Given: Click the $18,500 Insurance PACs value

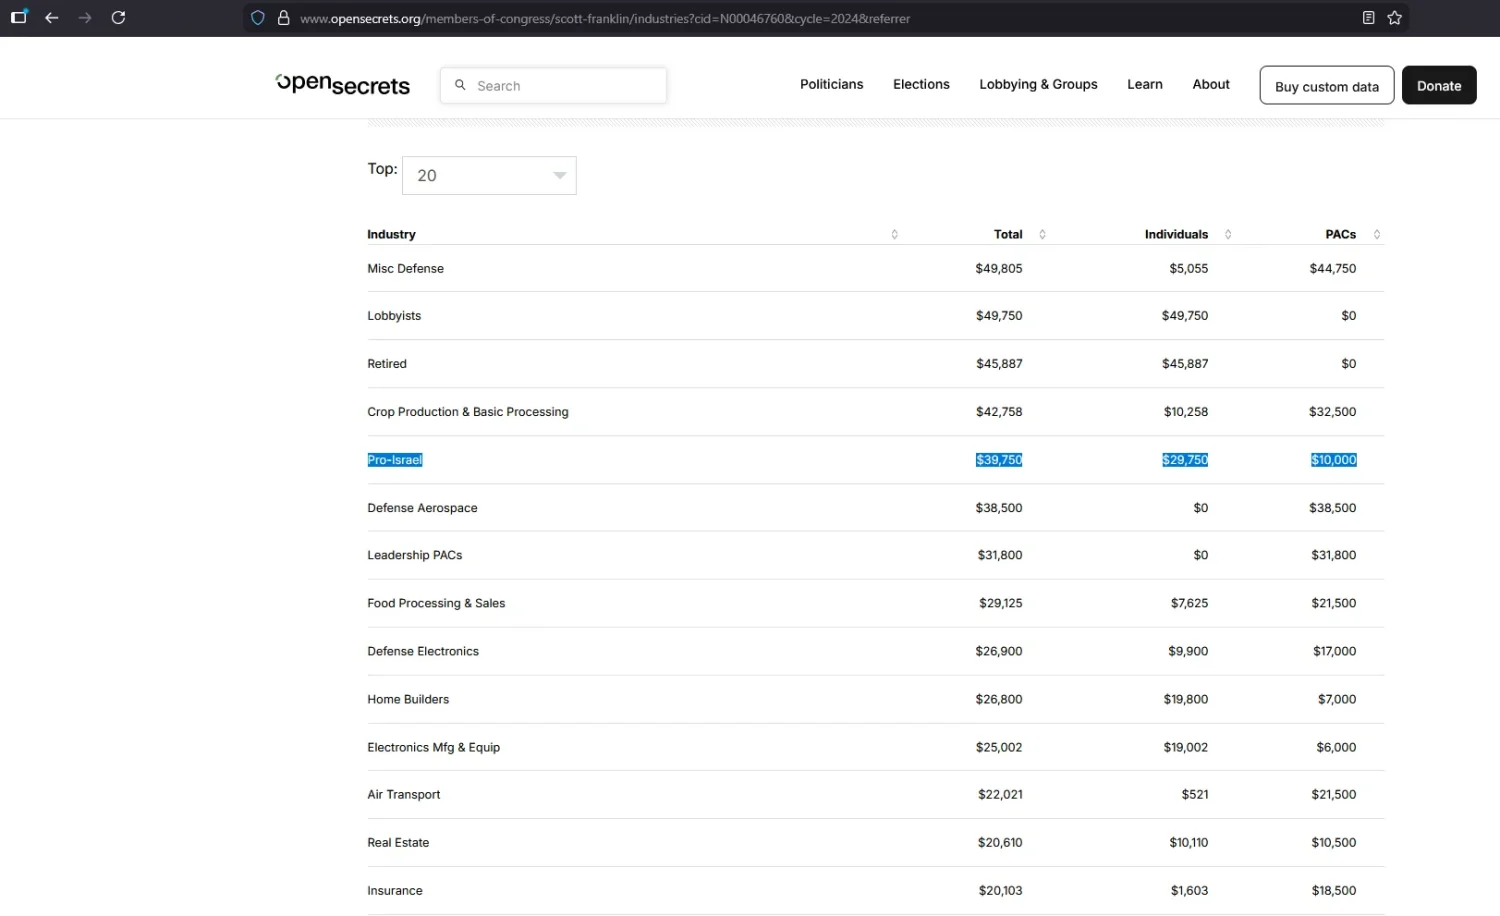Looking at the screenshot, I should [x=1334, y=890].
